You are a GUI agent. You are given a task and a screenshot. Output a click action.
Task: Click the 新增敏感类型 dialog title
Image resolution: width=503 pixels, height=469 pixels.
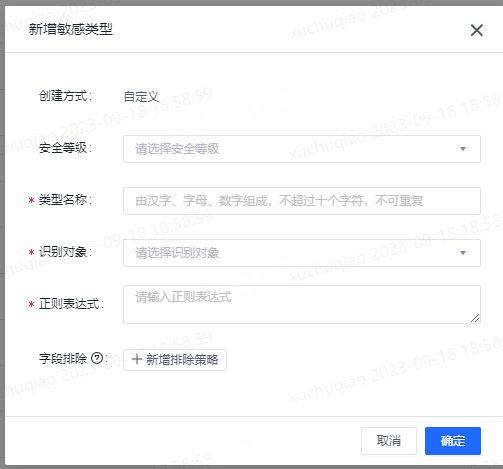pos(71,29)
